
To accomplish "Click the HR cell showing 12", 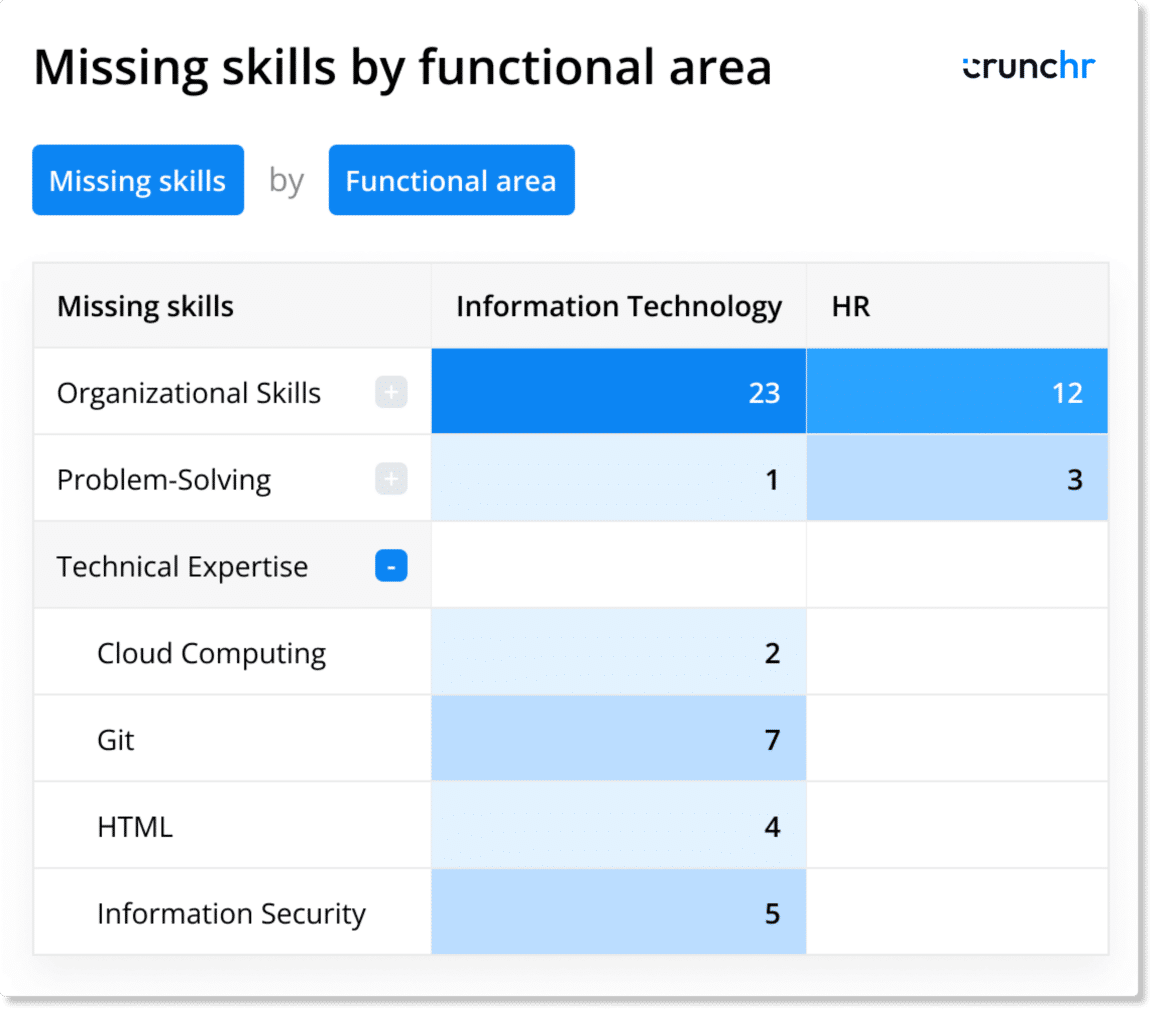I will (x=956, y=392).
